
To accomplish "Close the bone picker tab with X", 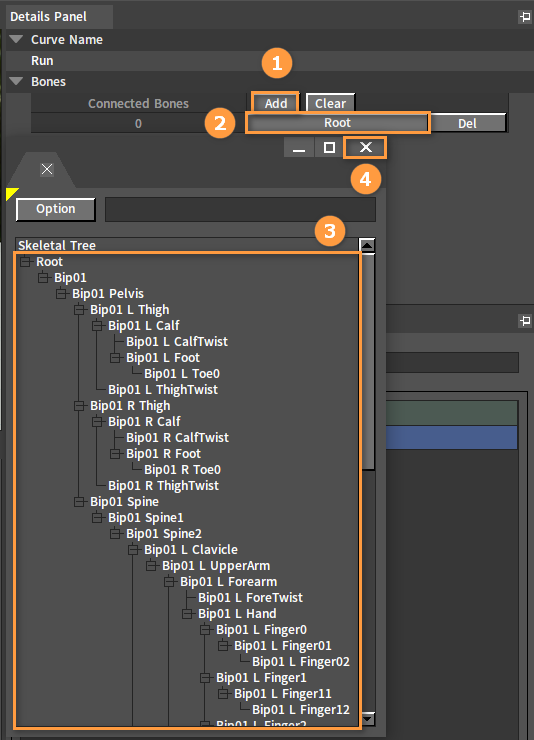I will click(47, 169).
